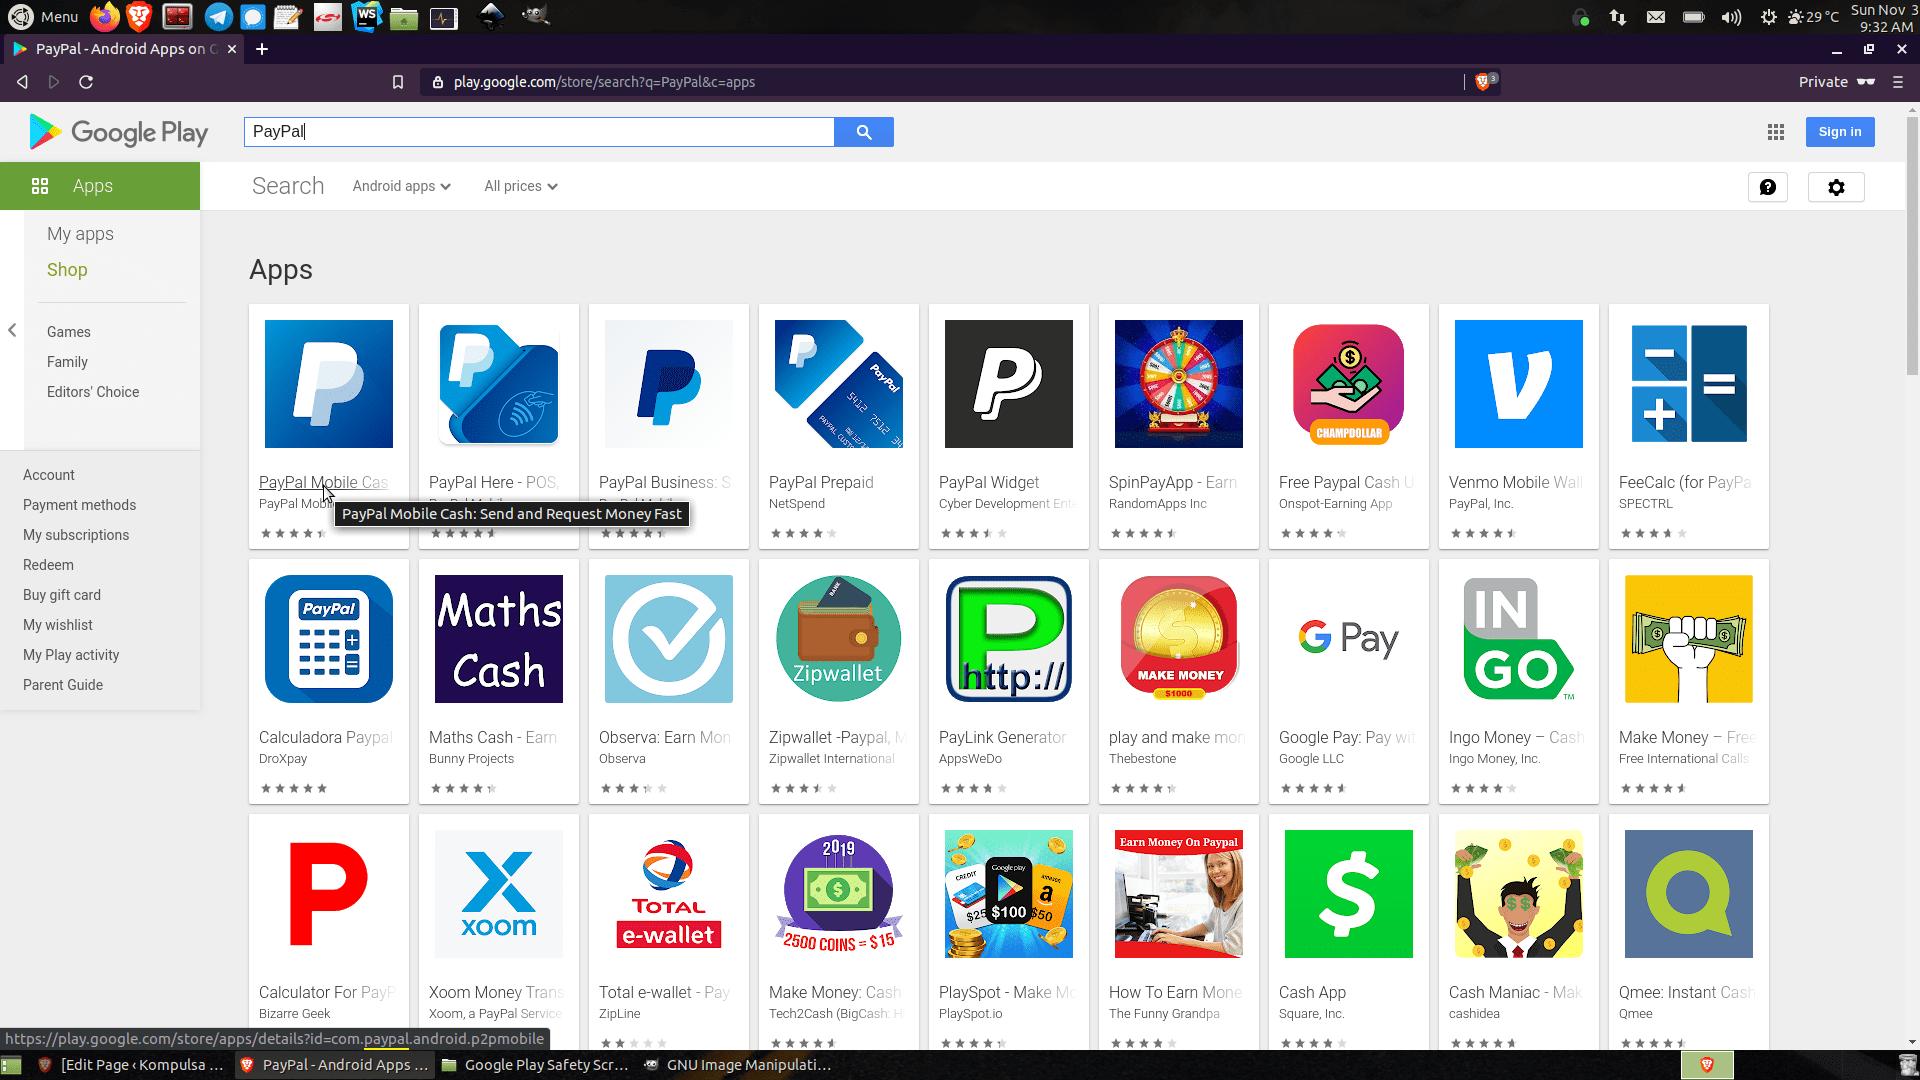Expand the Android apps dropdown
1920x1080 pixels.
coord(401,186)
